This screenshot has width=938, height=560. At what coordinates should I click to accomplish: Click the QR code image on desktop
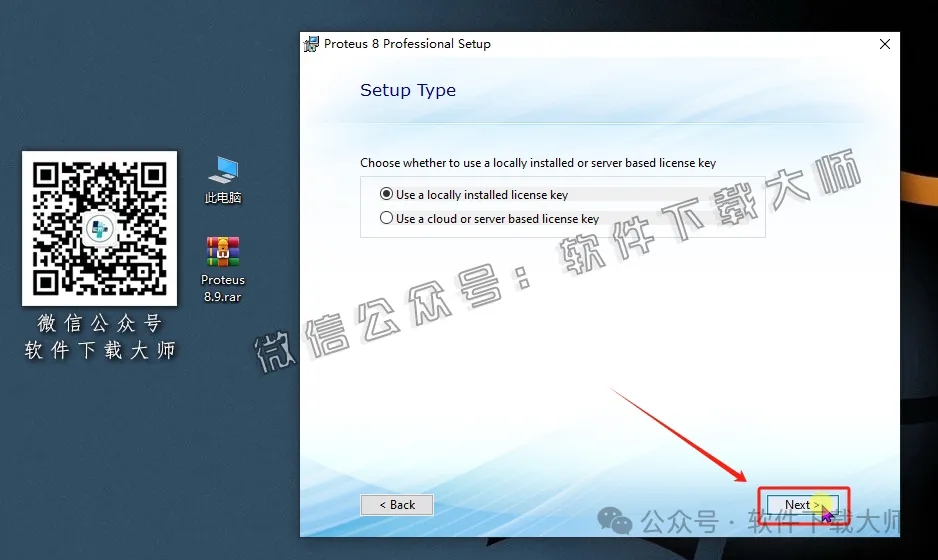pyautogui.click(x=99, y=229)
